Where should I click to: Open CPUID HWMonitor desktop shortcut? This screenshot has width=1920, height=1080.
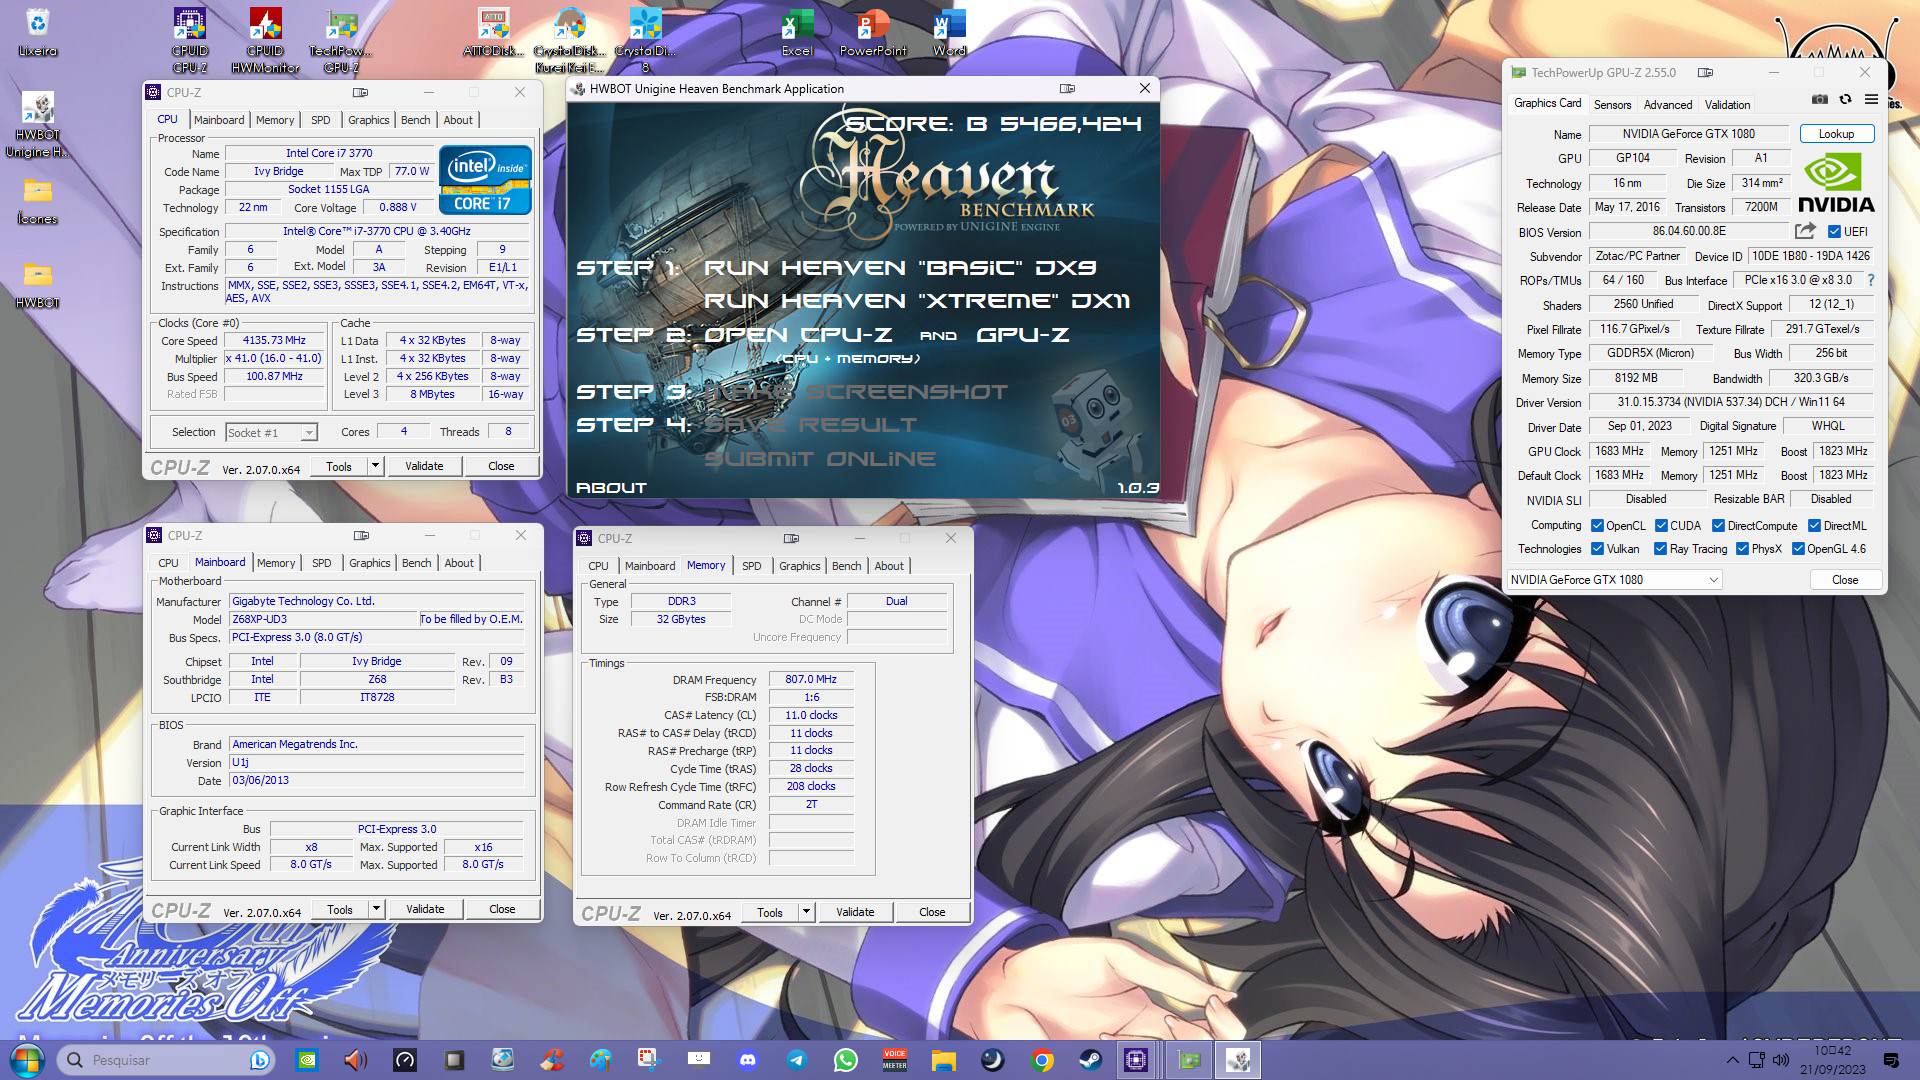tap(265, 40)
